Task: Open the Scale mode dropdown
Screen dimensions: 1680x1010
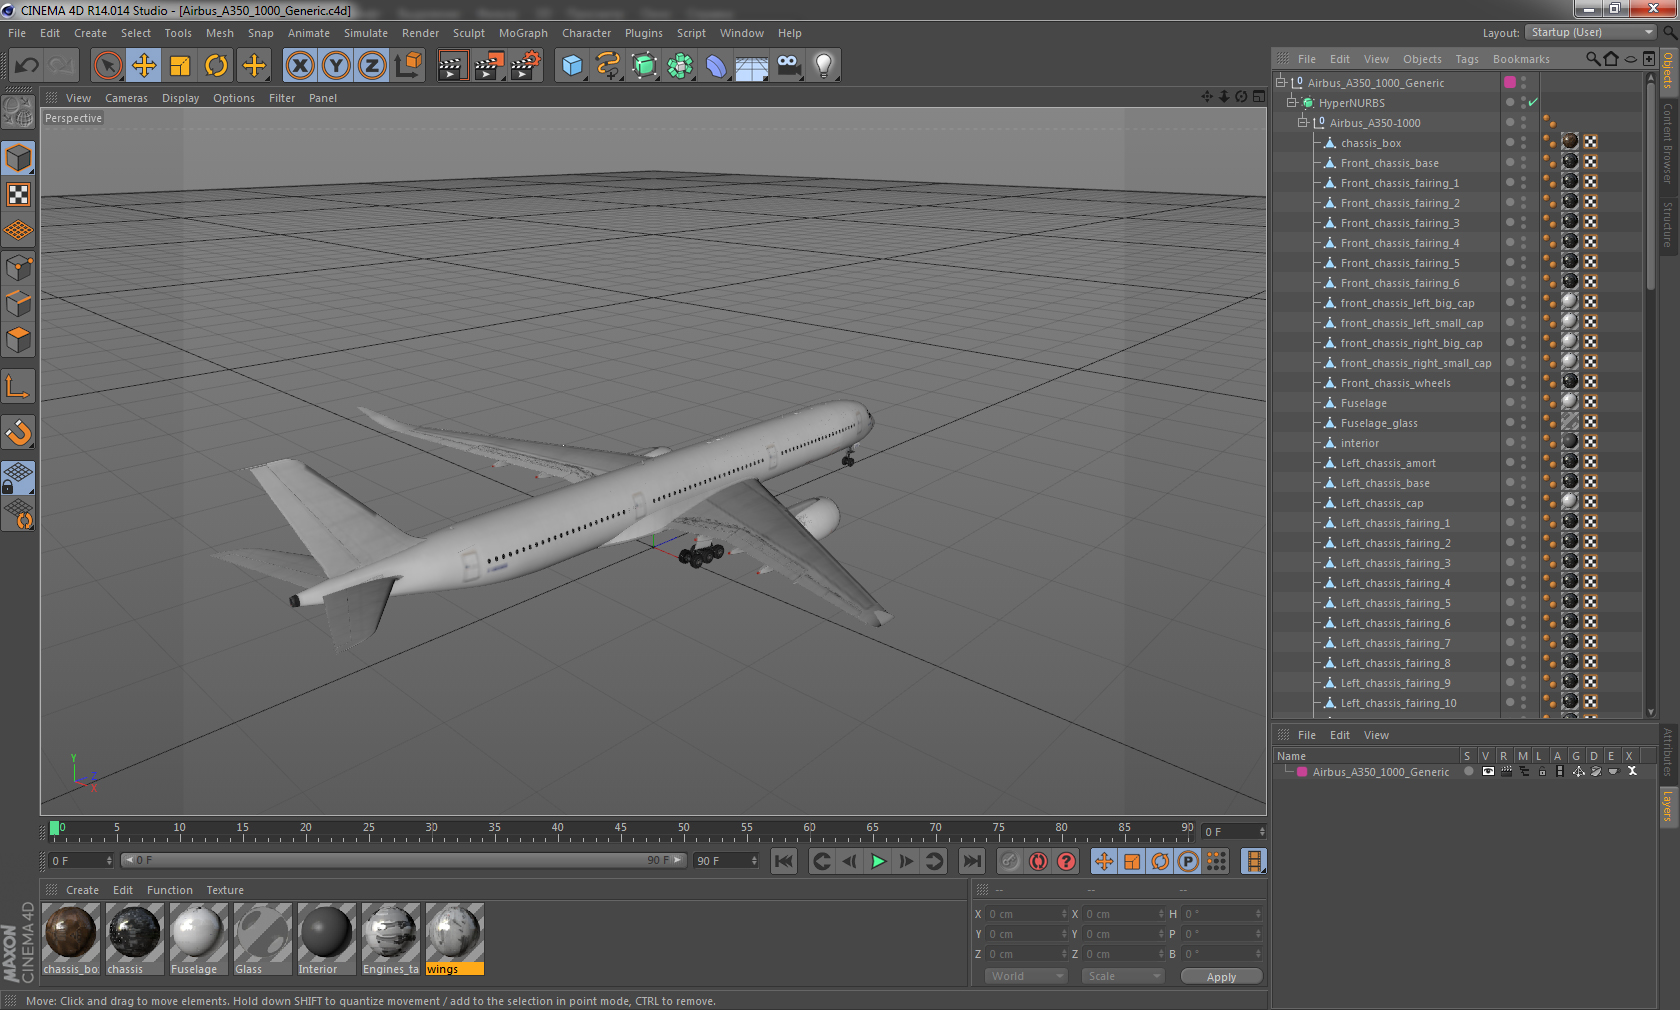Action: (x=1123, y=976)
